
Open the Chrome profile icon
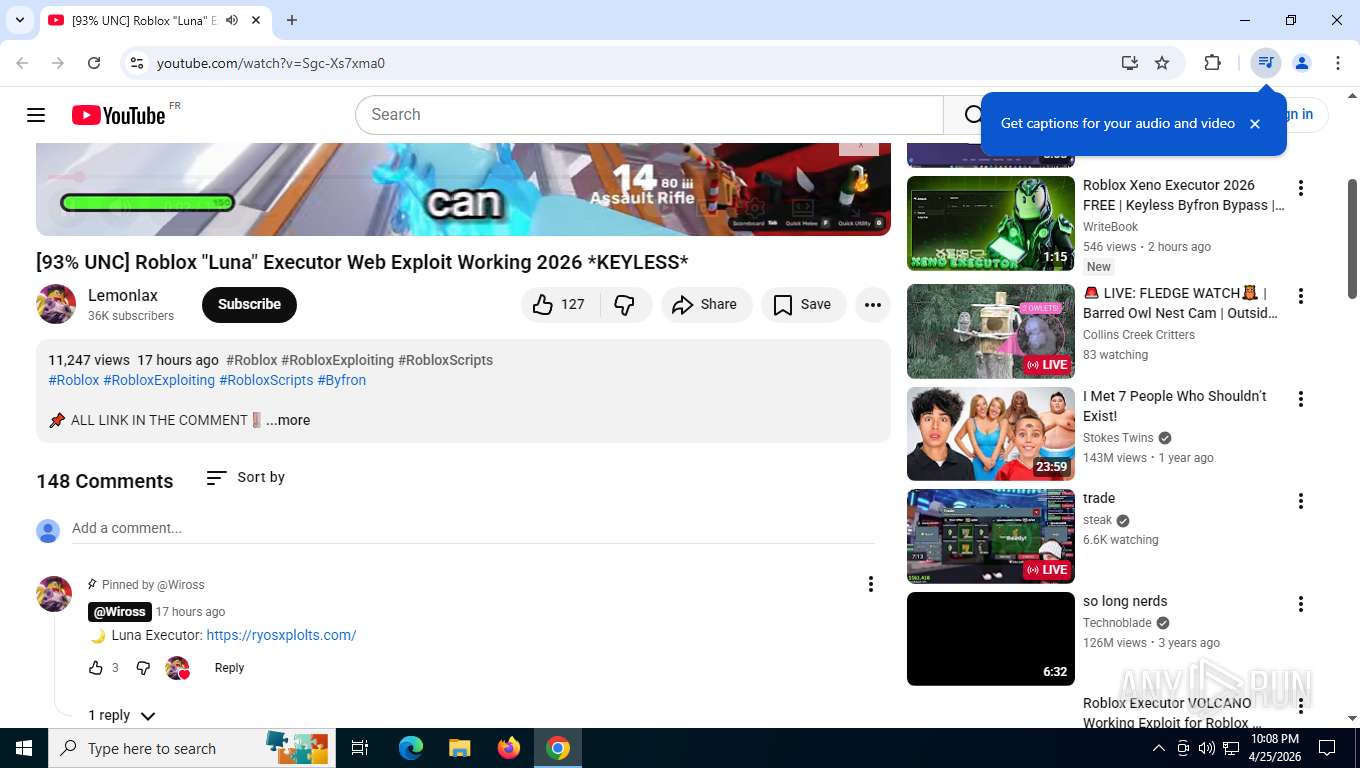pos(1302,63)
